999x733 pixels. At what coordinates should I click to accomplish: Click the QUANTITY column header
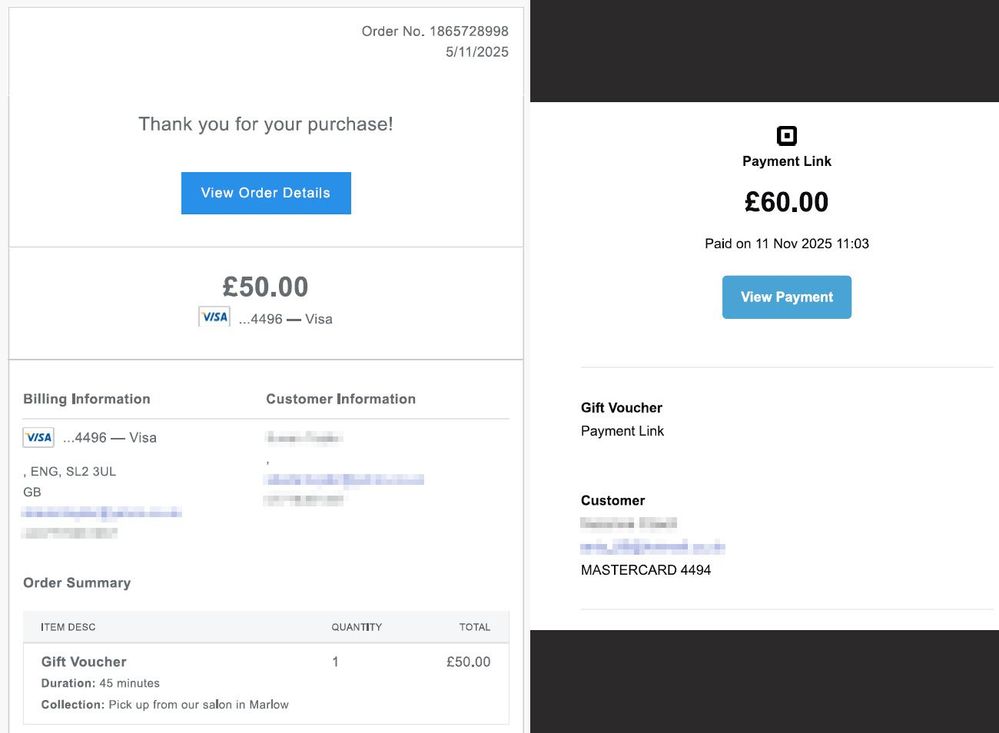356,627
